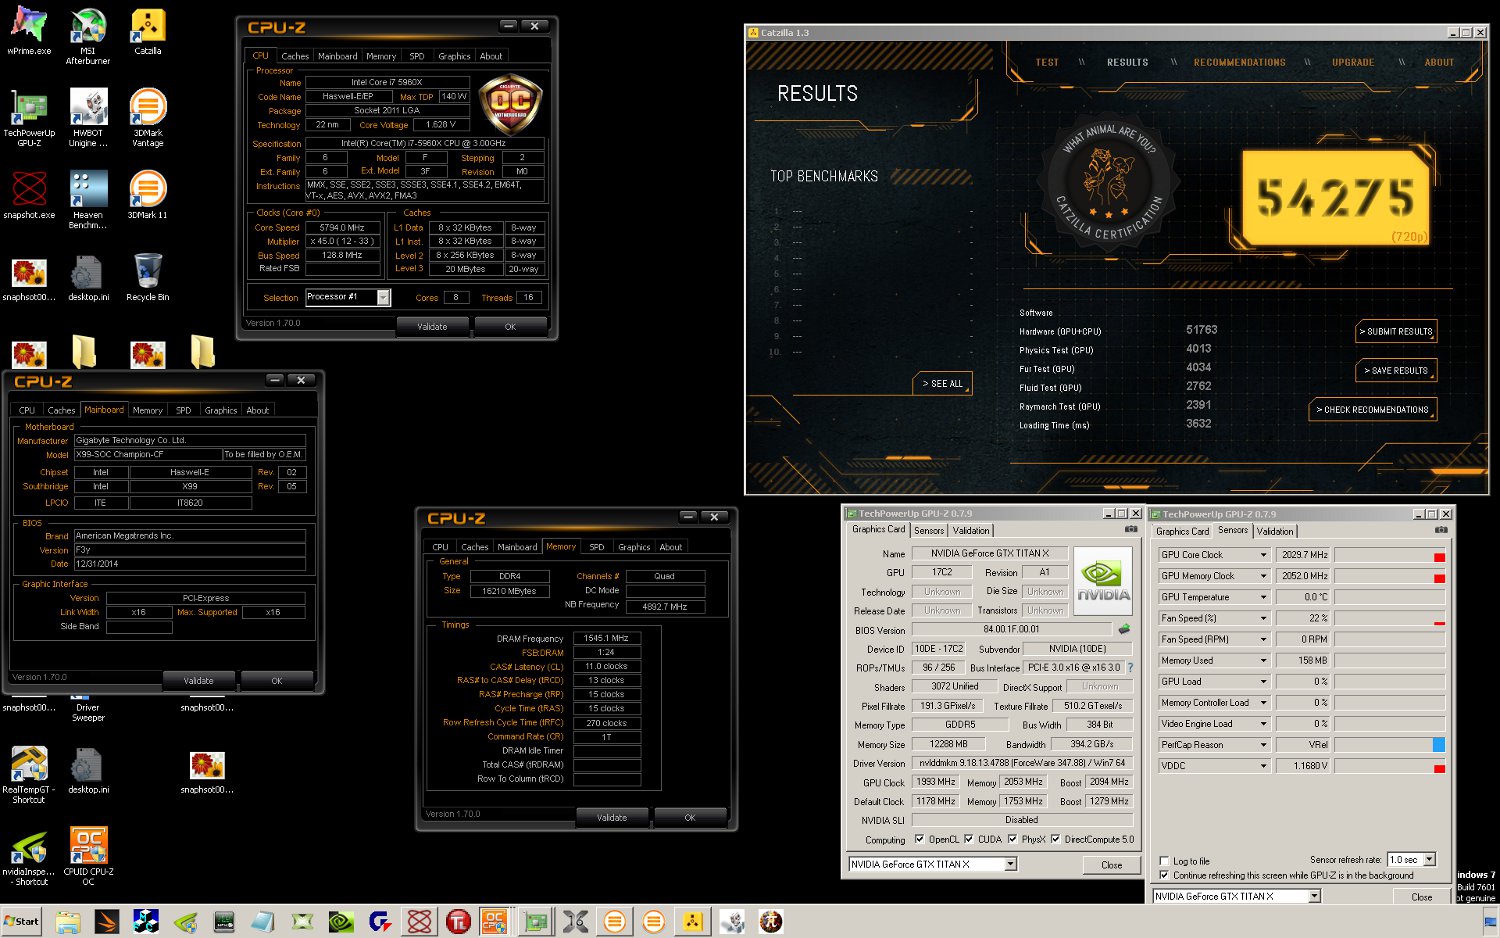Viewport: 1500px width, 938px height.
Task: Open the ABOUT section in Catzilla
Action: (1439, 62)
